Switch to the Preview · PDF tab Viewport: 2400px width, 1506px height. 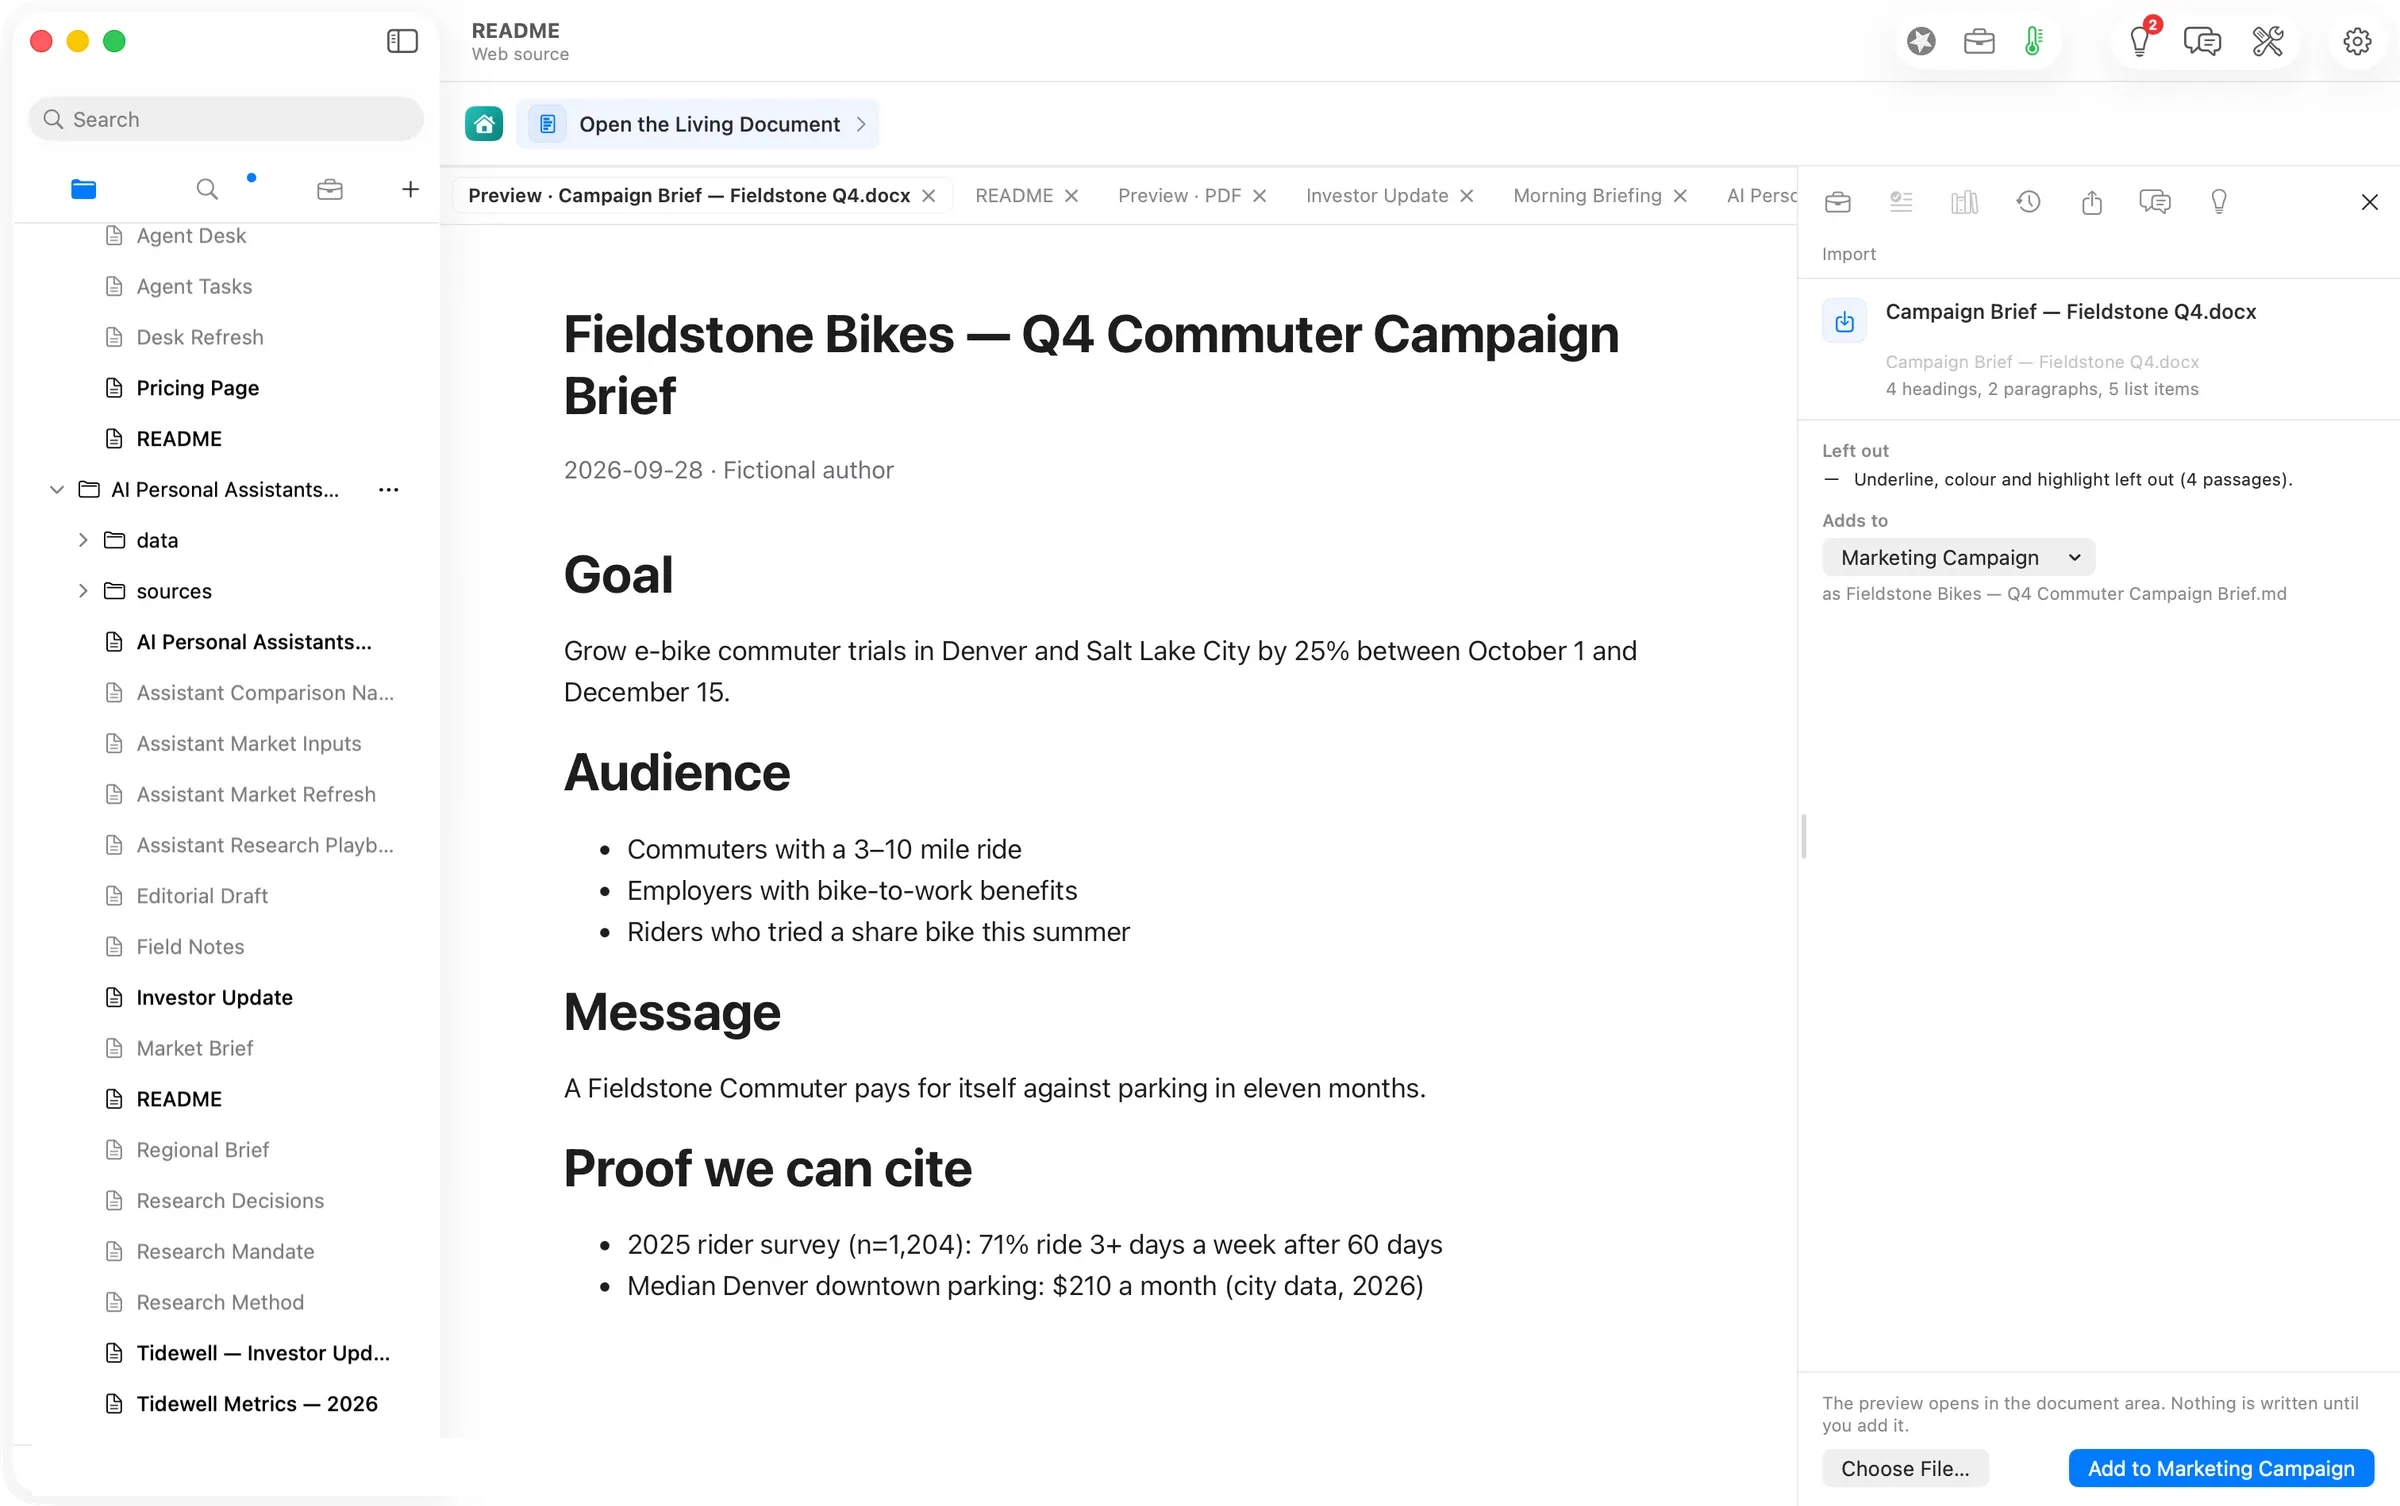coord(1179,195)
